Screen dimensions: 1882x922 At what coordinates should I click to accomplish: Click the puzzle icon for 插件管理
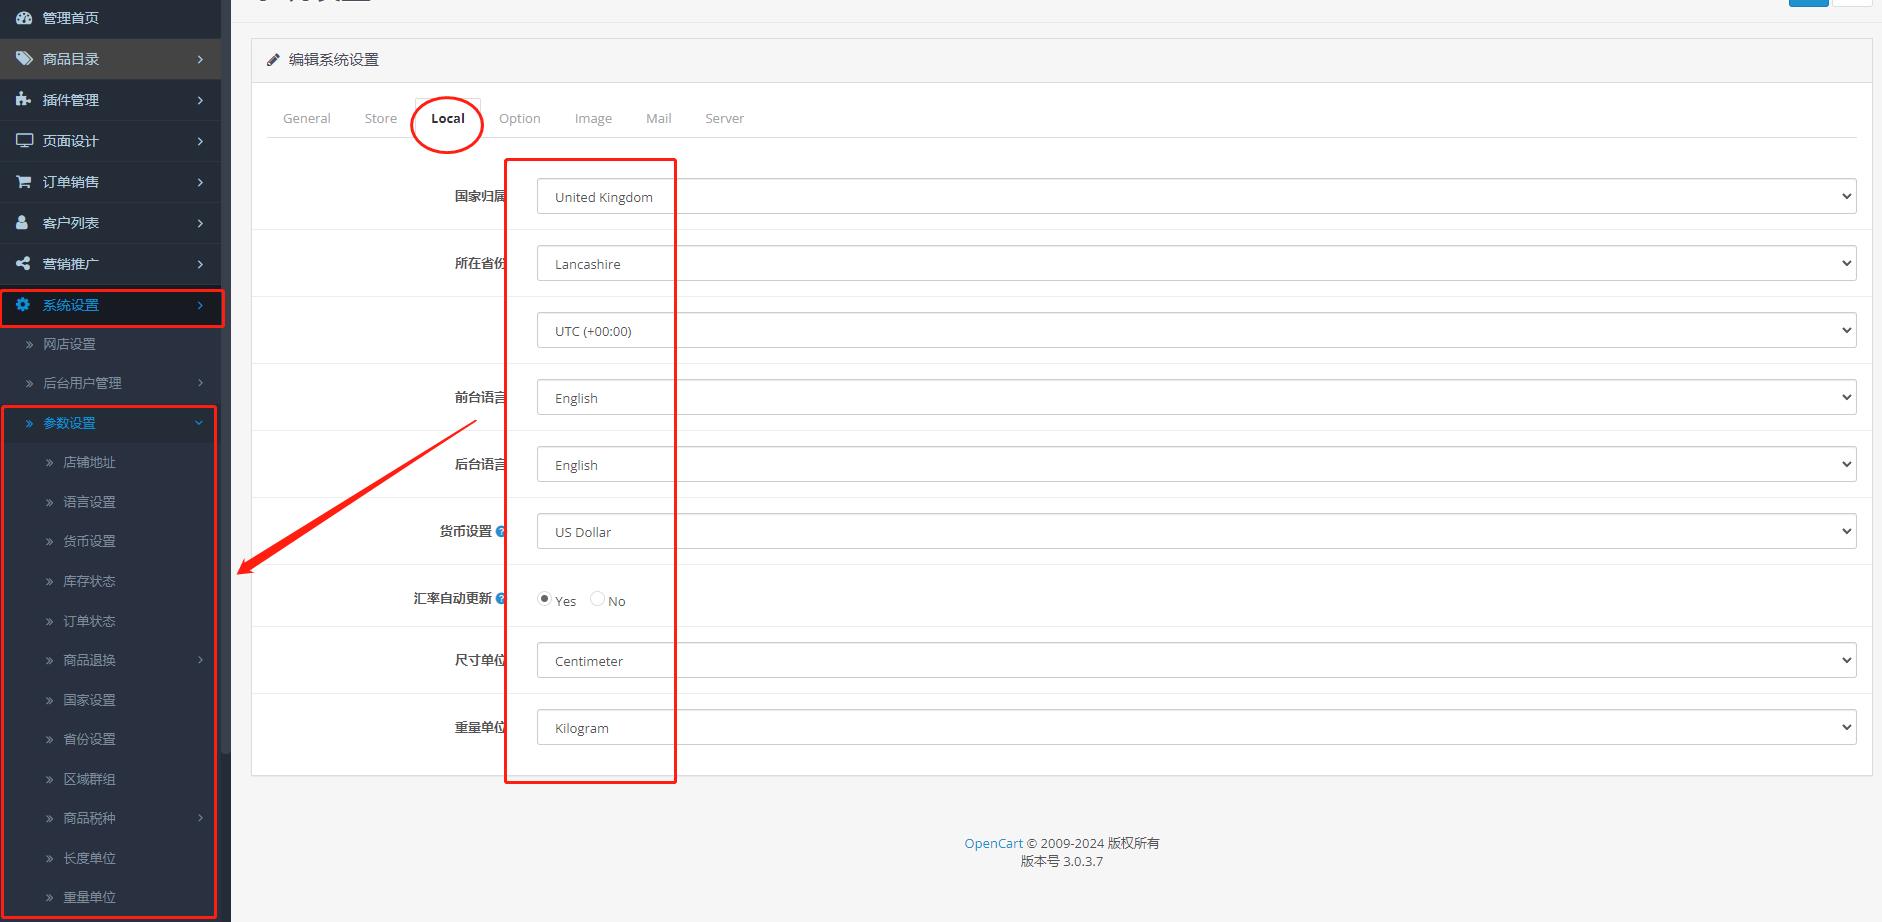24,100
